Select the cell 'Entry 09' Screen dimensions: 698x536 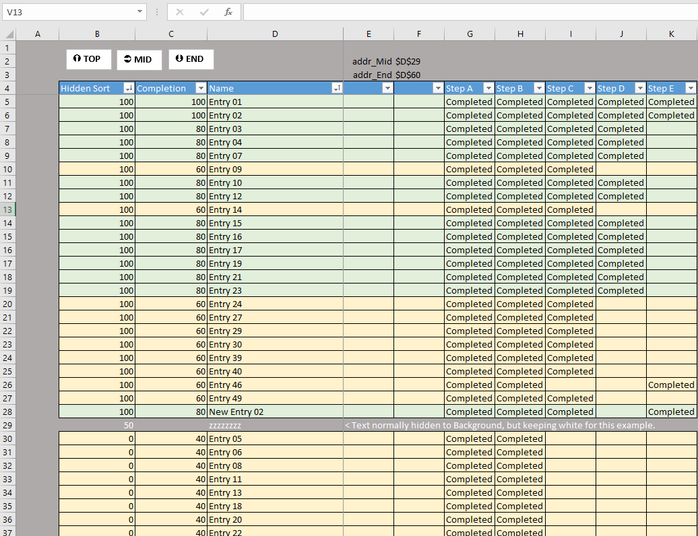coord(275,169)
